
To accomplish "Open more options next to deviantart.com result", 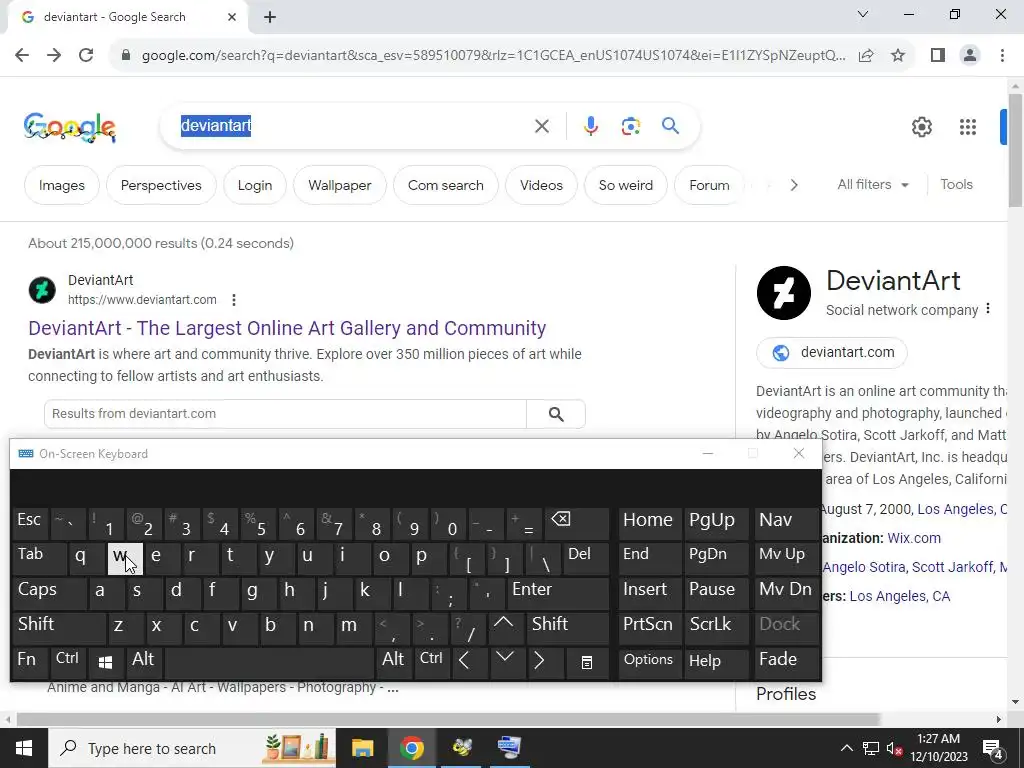I will coord(234,300).
